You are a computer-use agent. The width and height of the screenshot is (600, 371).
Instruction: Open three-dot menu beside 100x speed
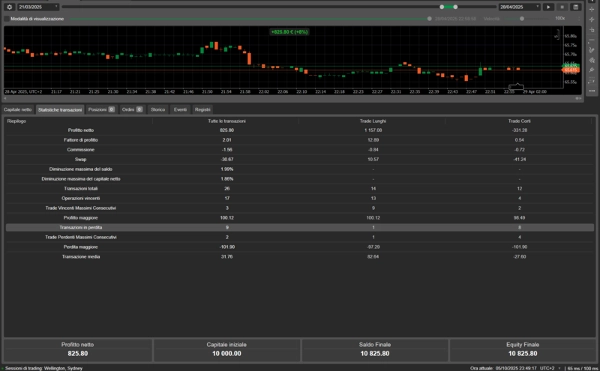tap(579, 18)
